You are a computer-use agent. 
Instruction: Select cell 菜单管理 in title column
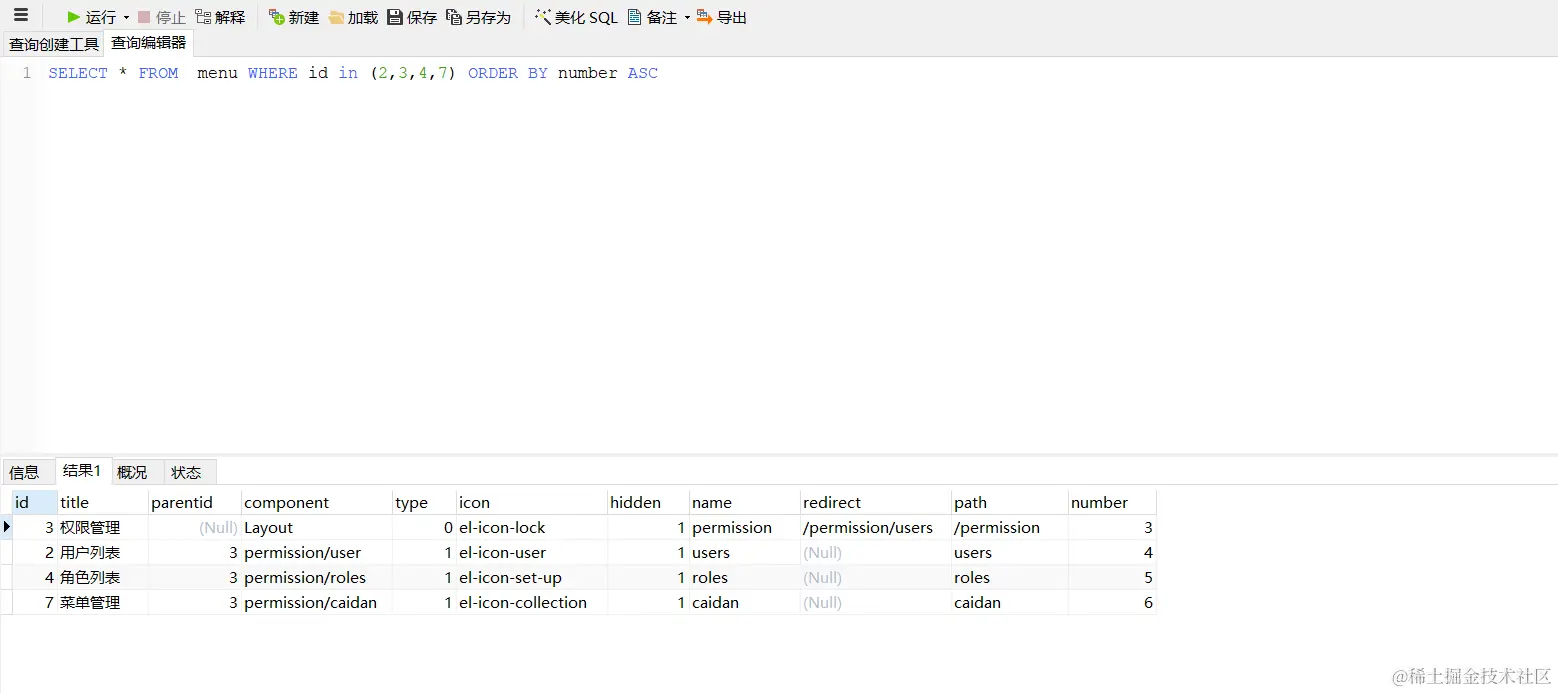103,602
